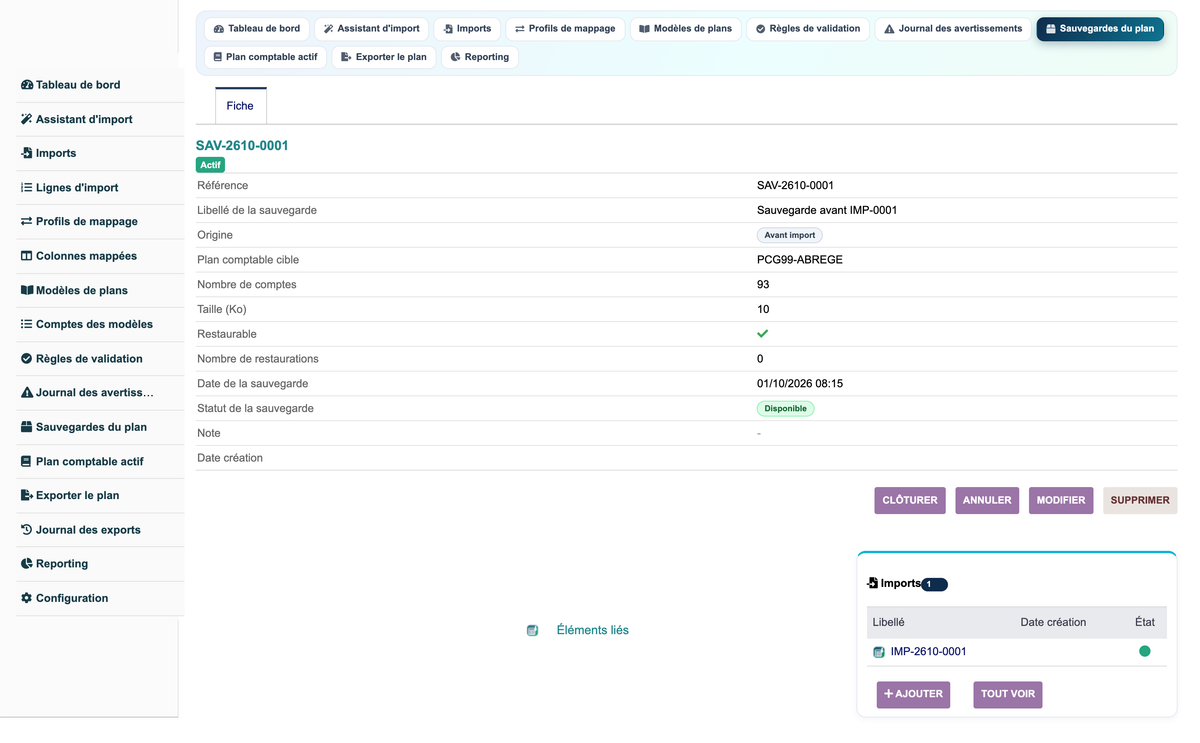
Task: Open Tableau de bord in top navigation
Action: coord(257,29)
